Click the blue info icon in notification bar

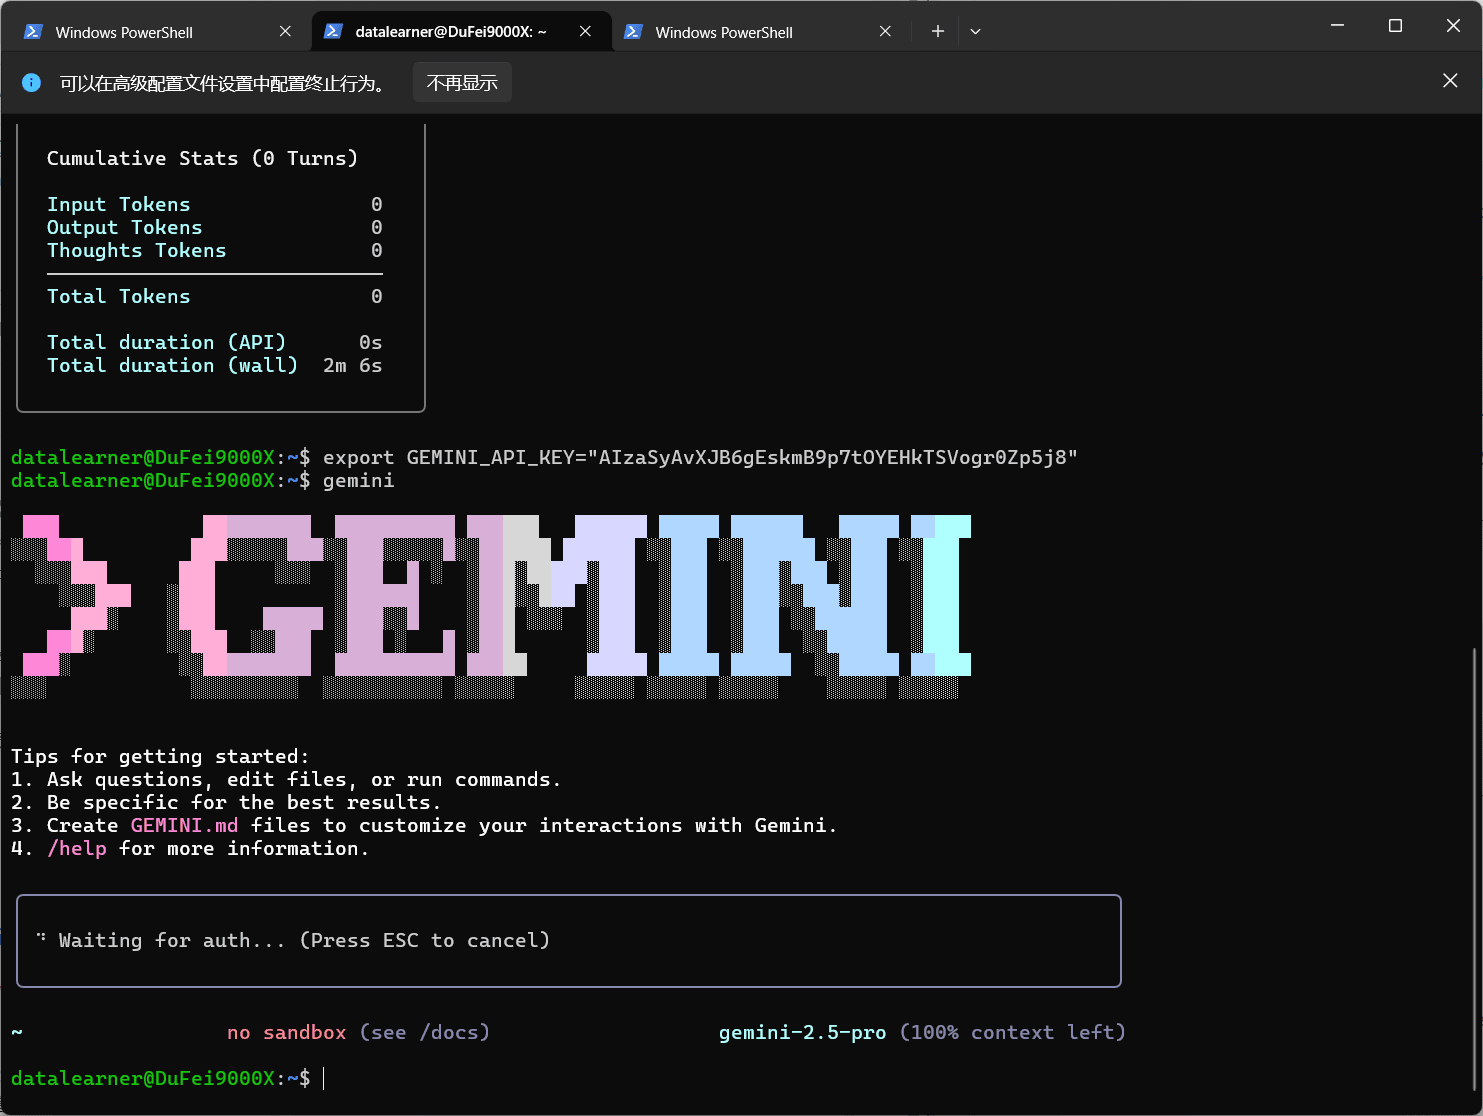pyautogui.click(x=32, y=83)
